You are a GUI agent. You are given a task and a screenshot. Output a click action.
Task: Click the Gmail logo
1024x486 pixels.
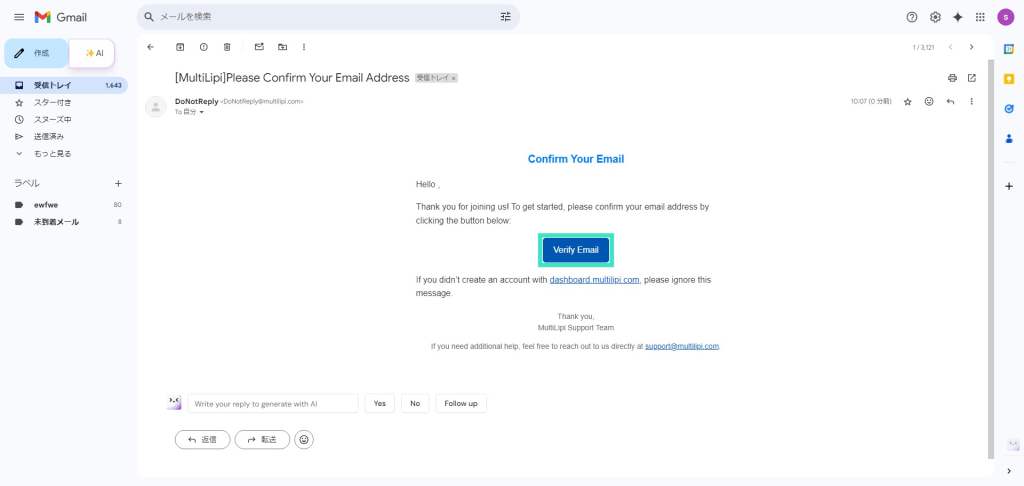click(61, 17)
